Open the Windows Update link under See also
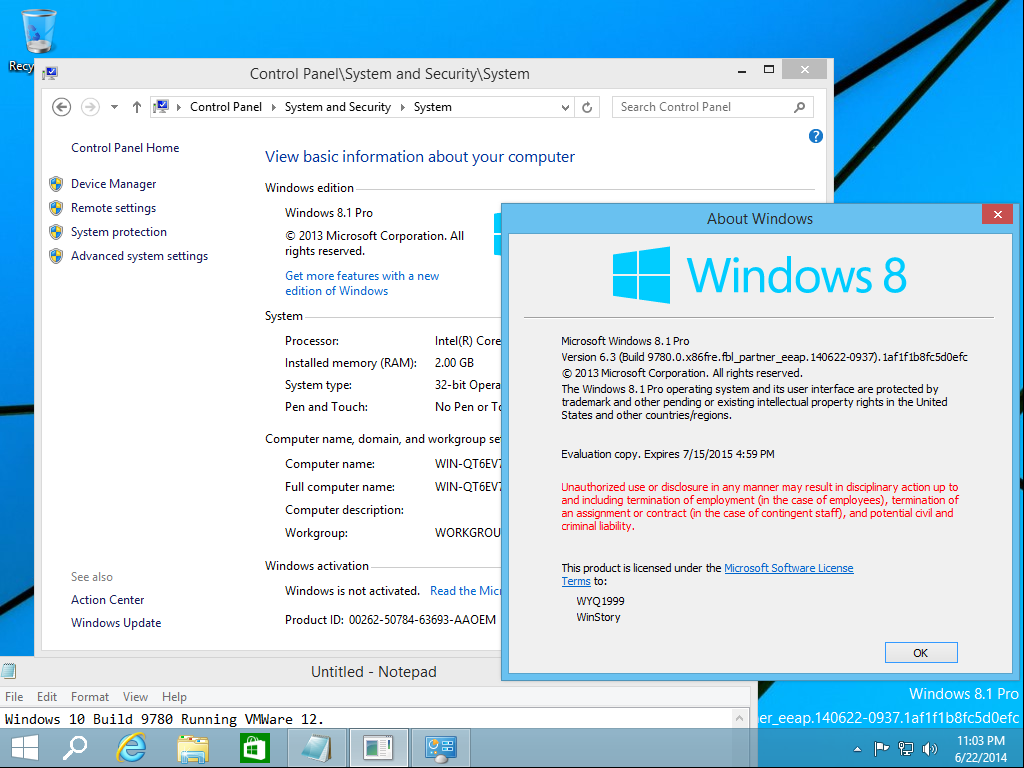1024x768 pixels. tap(116, 623)
